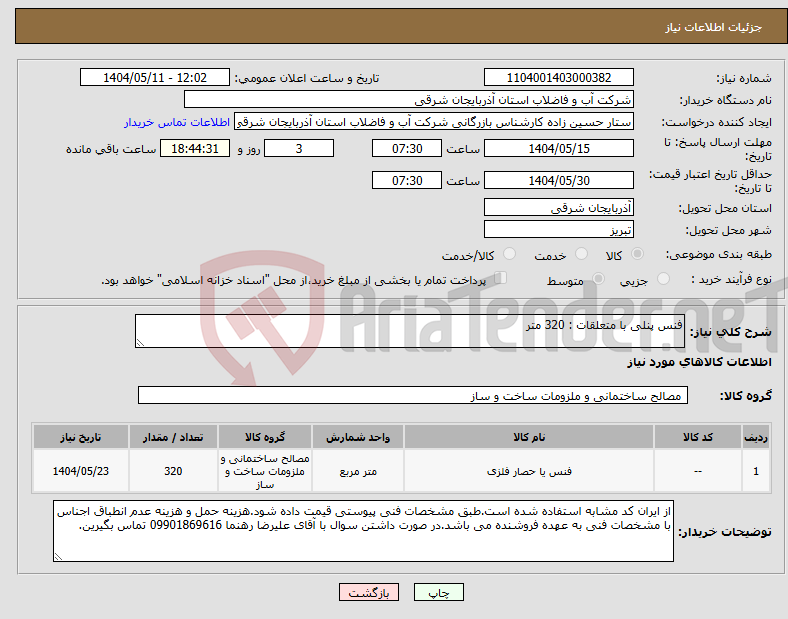Click the گروه کالا table column header
The height and width of the screenshot is (619, 788).
click(265, 437)
